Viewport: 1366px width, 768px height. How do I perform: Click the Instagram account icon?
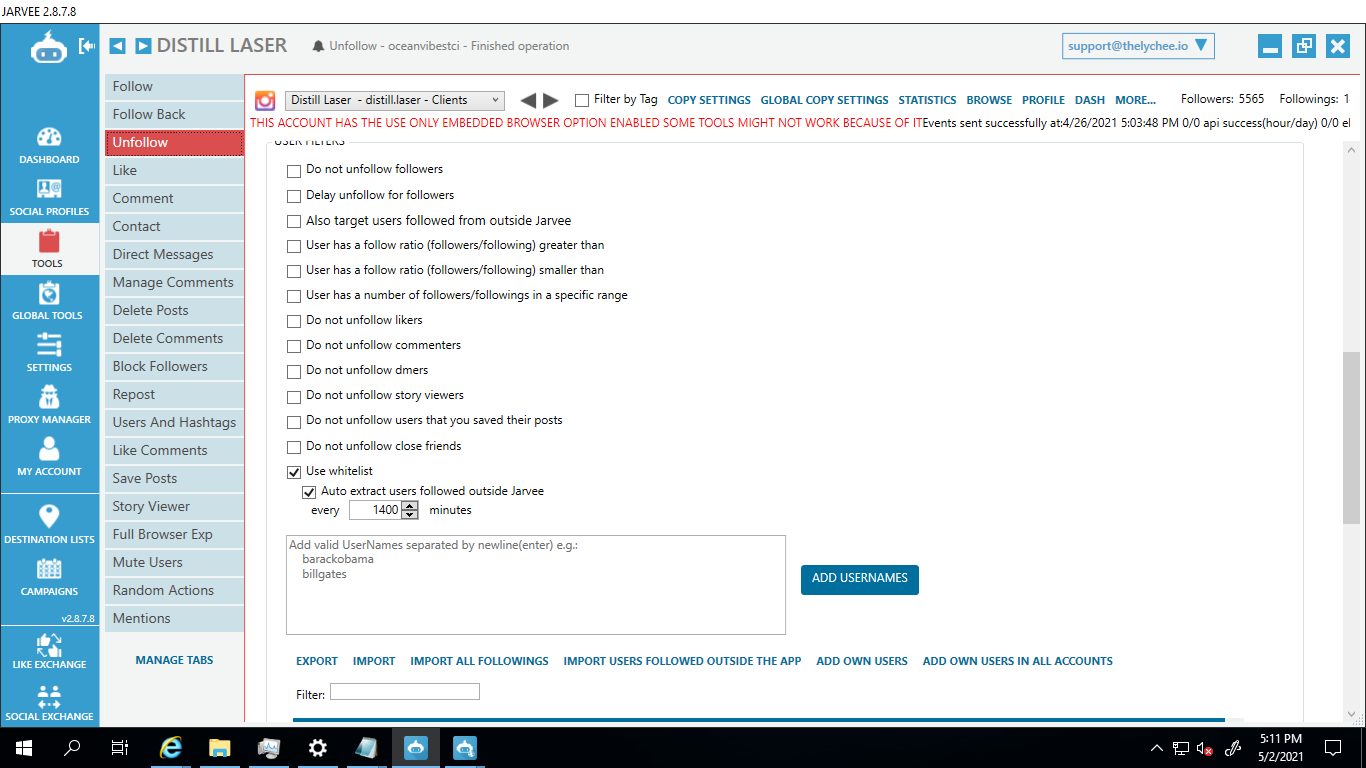click(x=265, y=100)
